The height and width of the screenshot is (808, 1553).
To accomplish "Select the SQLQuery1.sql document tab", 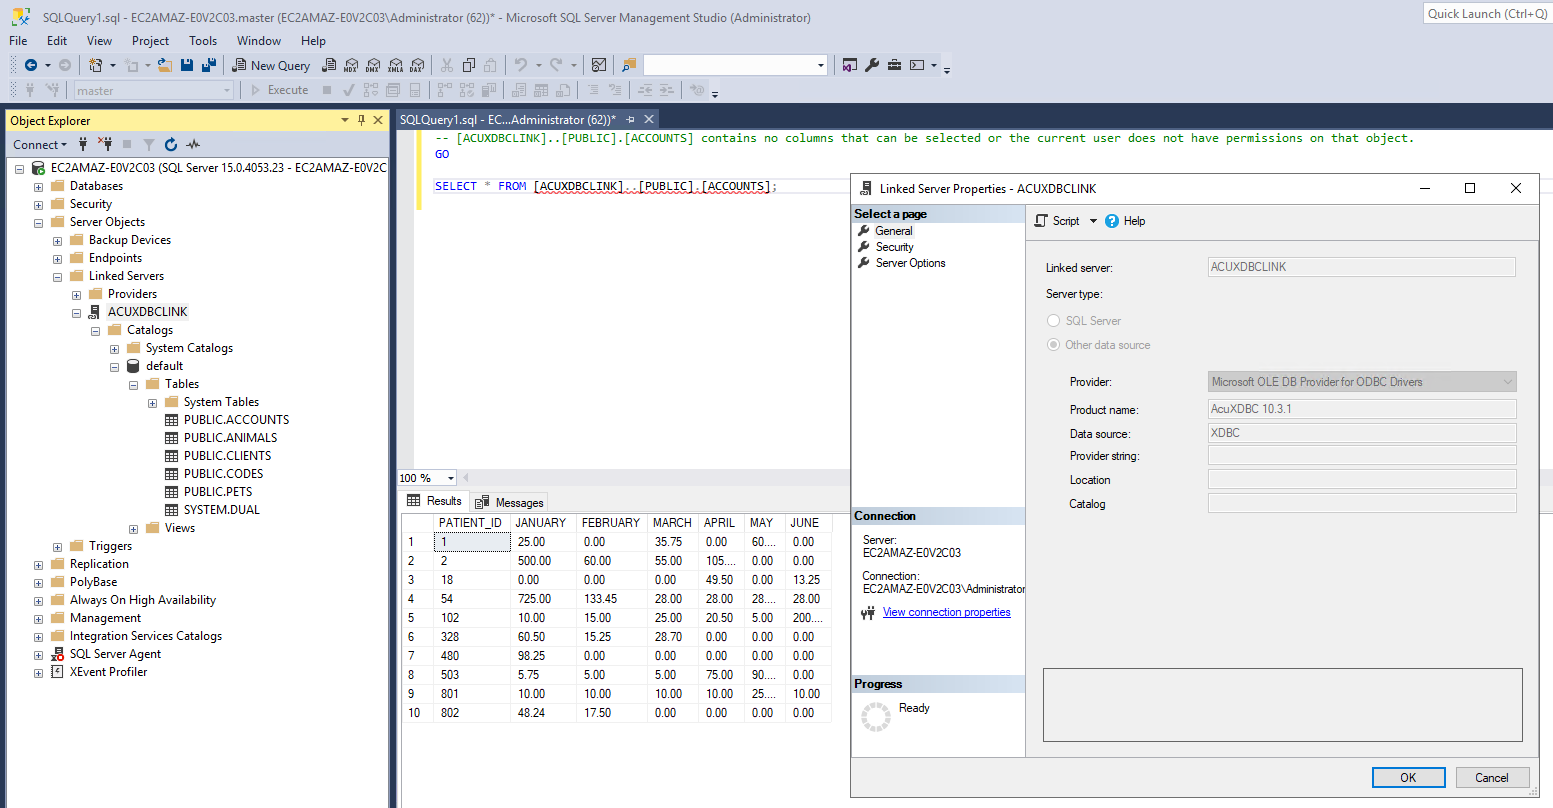I will 507,119.
